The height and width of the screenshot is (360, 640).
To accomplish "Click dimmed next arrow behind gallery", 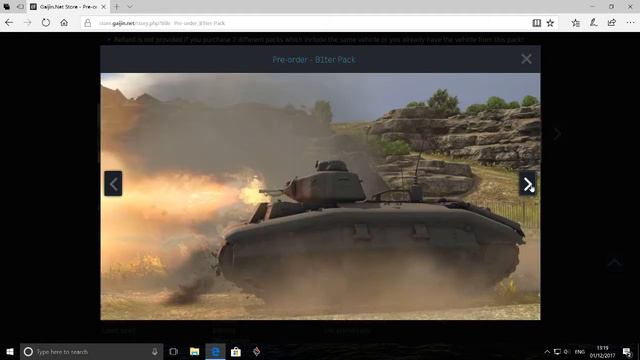I will coord(558,134).
